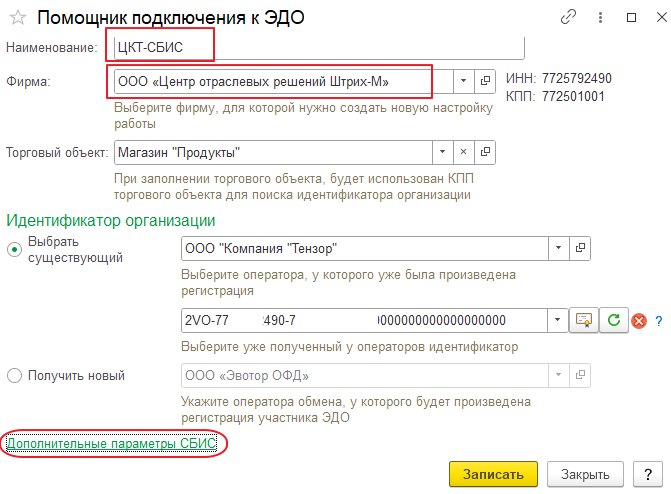The width and height of the screenshot is (671, 494).
Task: Open Дополнительные параметры СБИС link
Action: (x=112, y=443)
